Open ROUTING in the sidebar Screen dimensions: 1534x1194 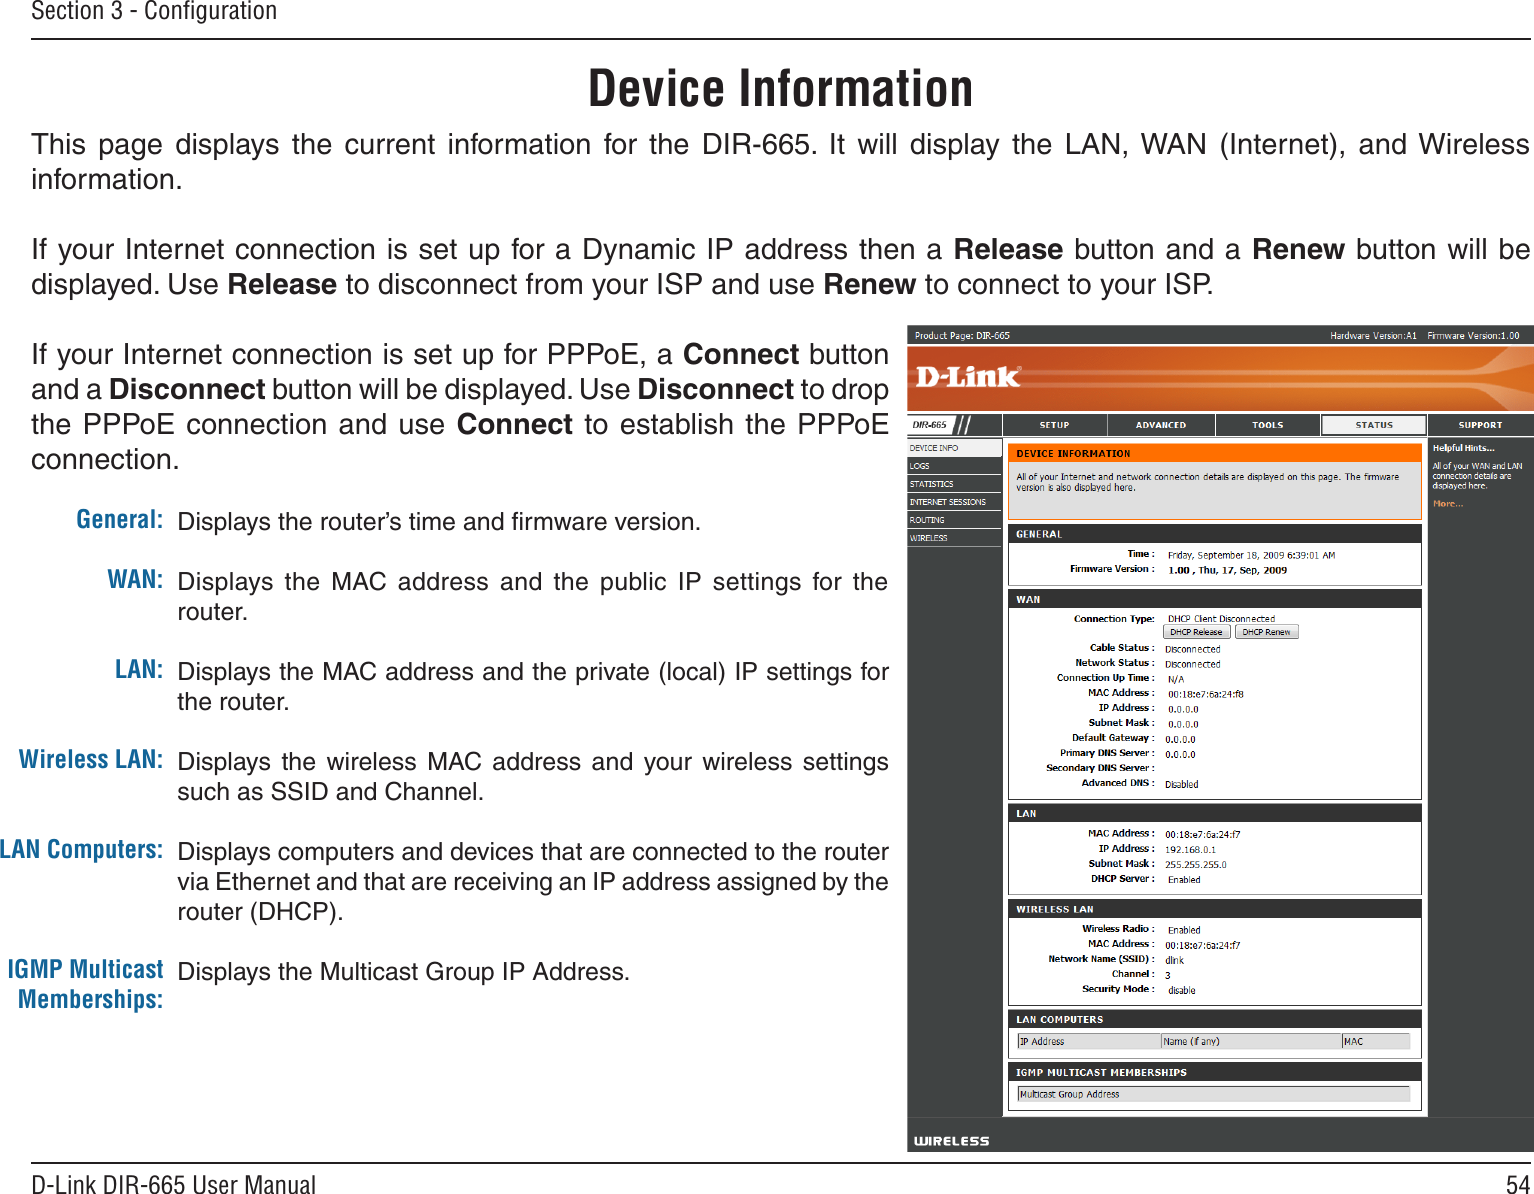954,520
